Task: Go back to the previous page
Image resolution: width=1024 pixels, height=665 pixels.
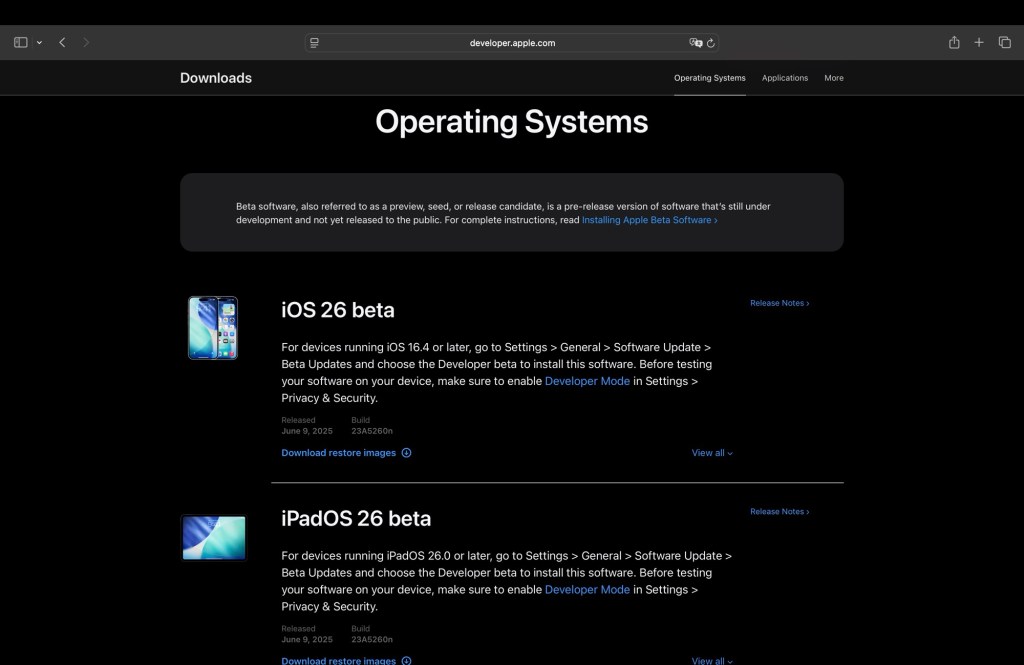Action: coord(62,43)
